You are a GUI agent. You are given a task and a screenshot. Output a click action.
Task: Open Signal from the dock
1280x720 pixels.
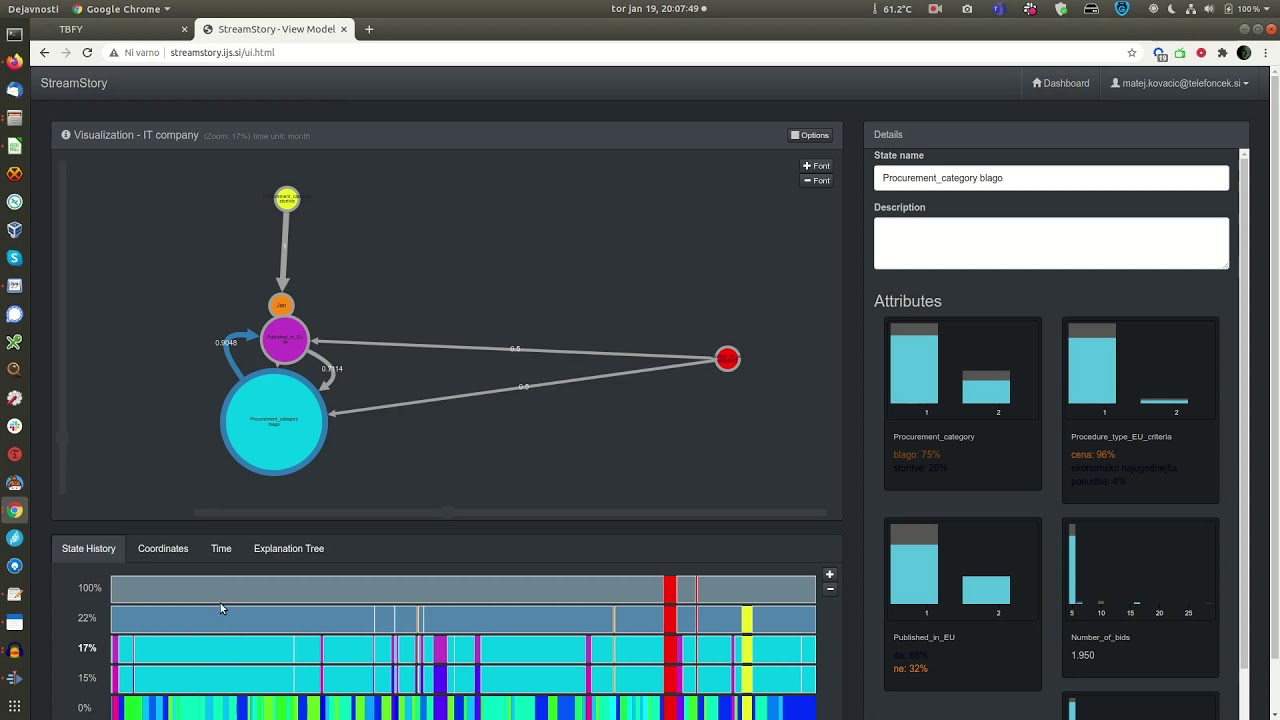14,314
